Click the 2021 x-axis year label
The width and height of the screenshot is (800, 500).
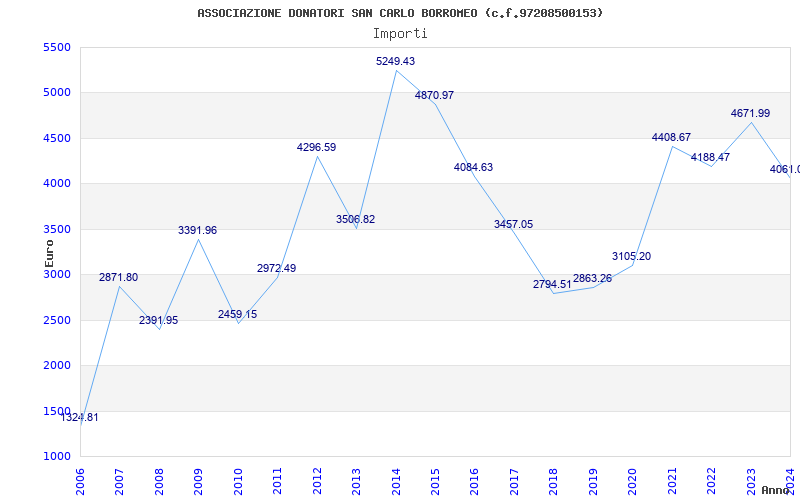(x=672, y=482)
